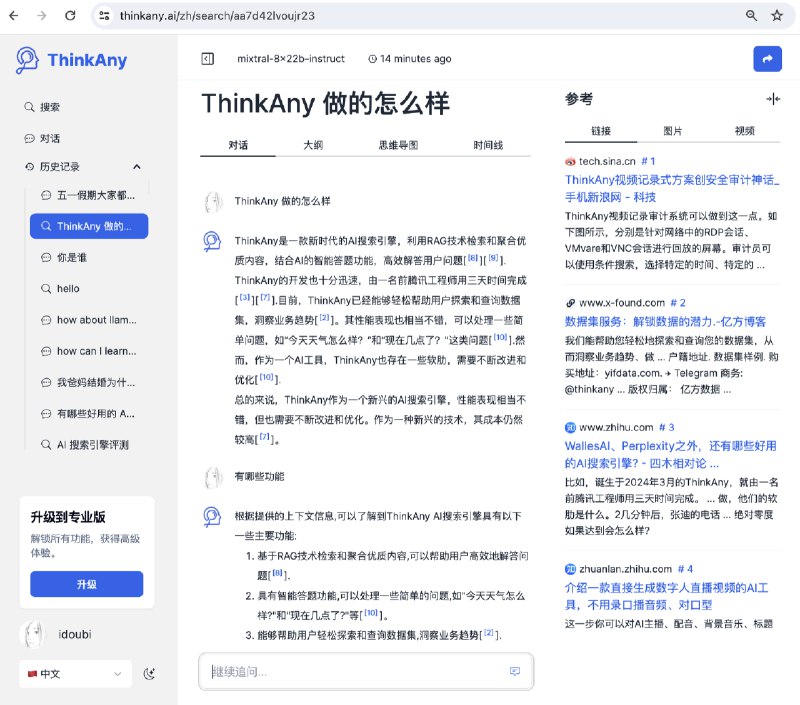Open the 中文 language dropdown
This screenshot has width=800, height=705.
click(x=76, y=674)
